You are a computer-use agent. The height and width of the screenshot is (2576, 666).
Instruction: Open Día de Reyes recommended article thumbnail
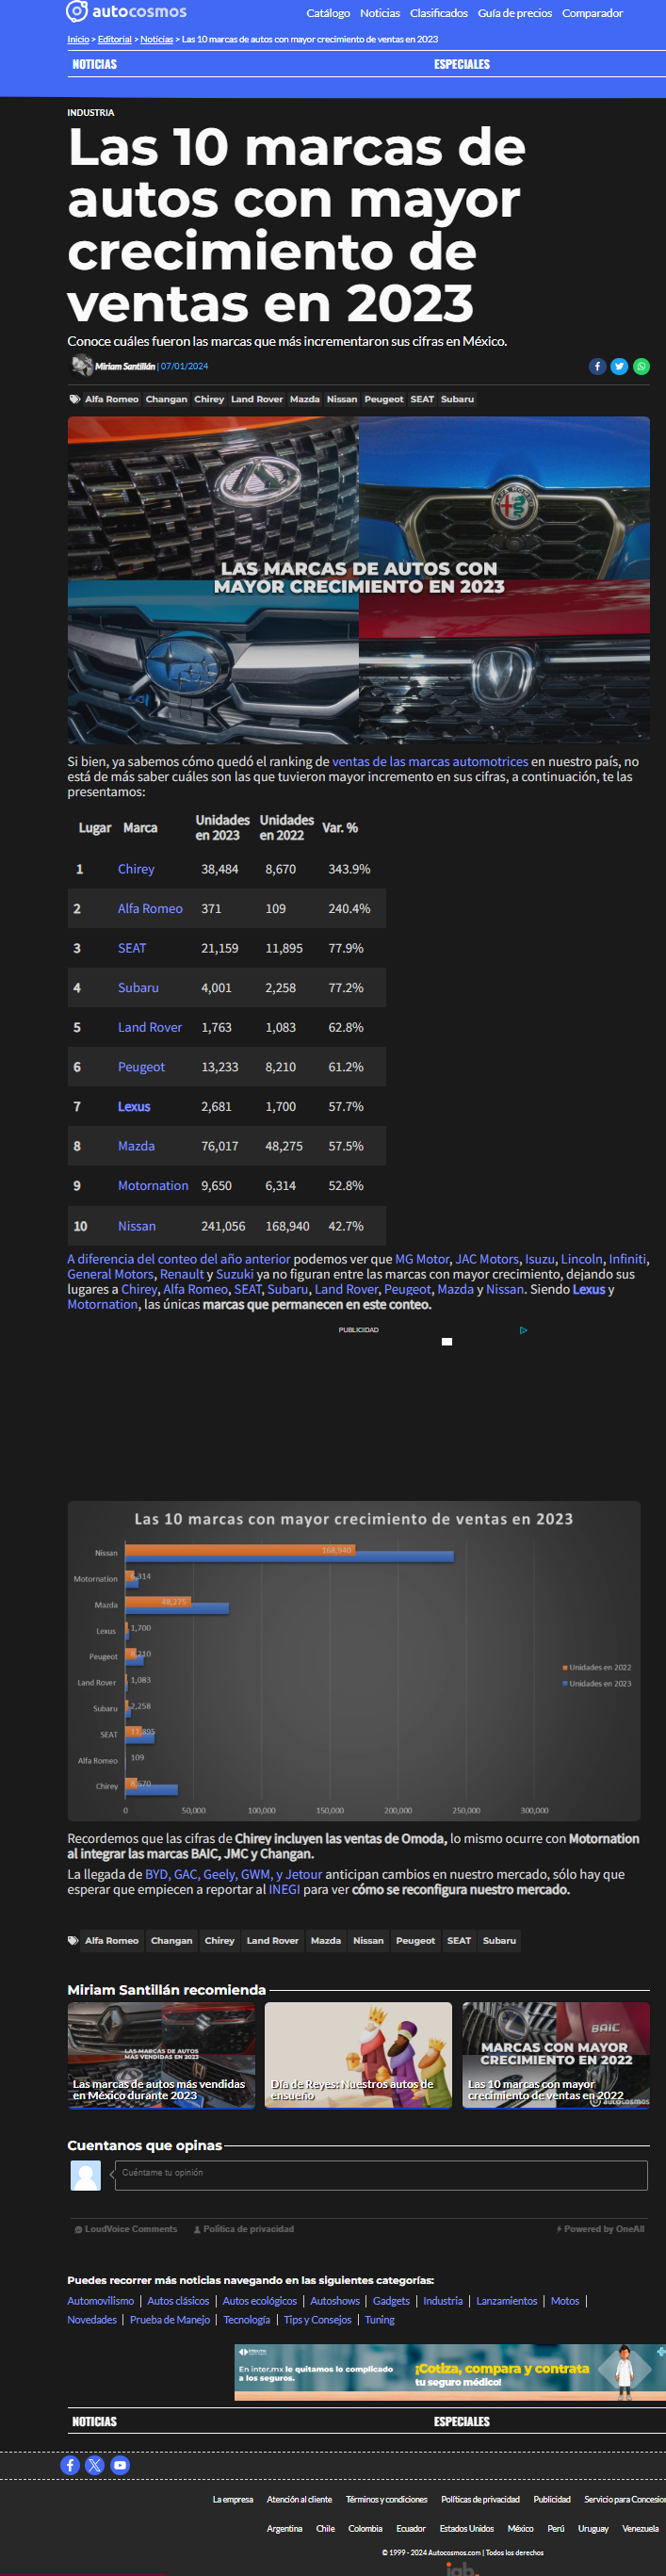[x=358, y=2055]
